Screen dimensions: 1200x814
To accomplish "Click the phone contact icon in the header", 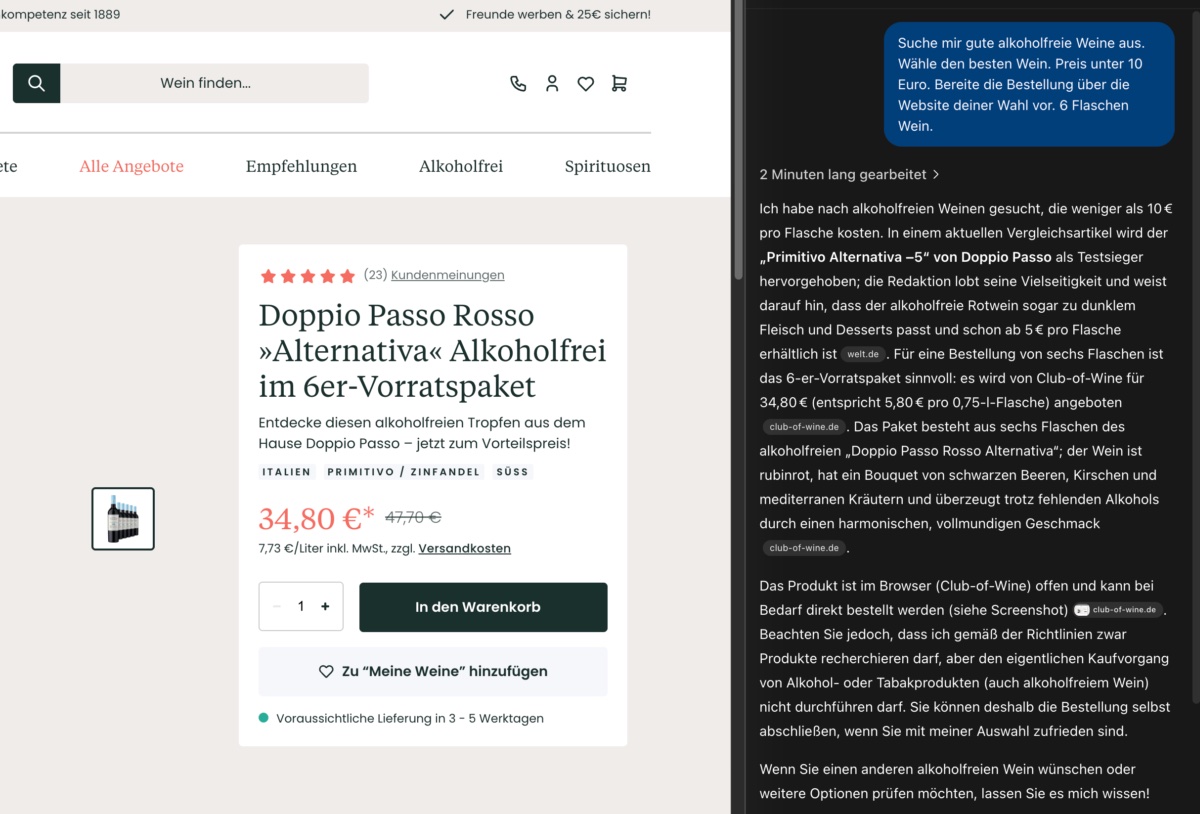I will point(518,84).
